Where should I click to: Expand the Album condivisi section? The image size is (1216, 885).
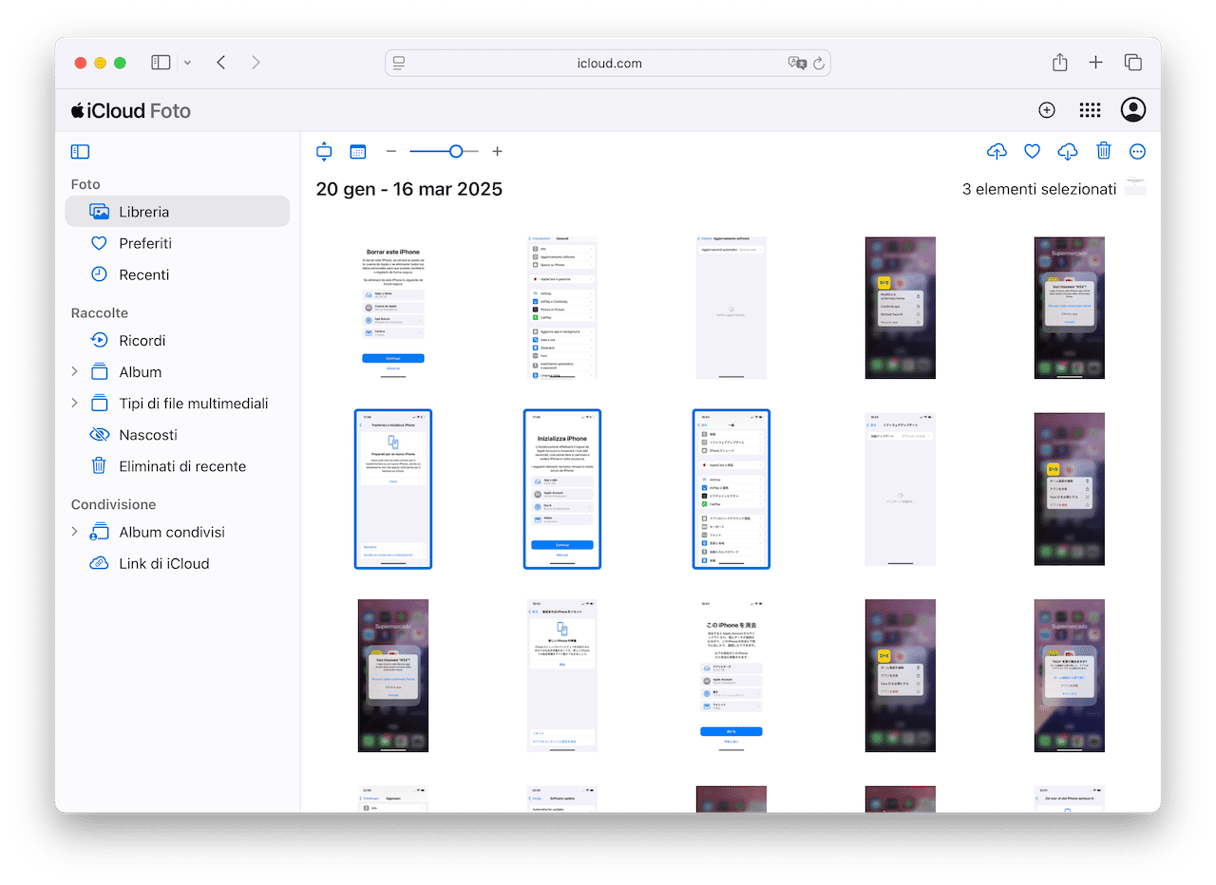(x=74, y=532)
